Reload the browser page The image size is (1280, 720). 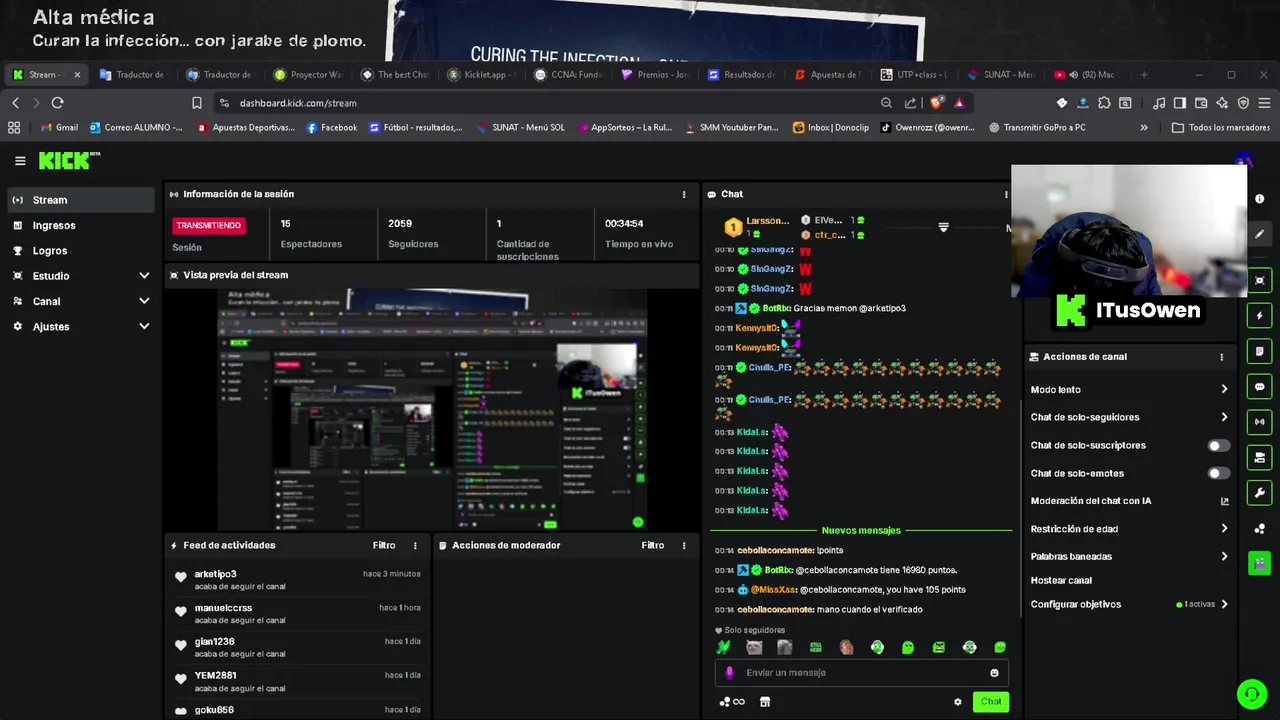coord(57,102)
